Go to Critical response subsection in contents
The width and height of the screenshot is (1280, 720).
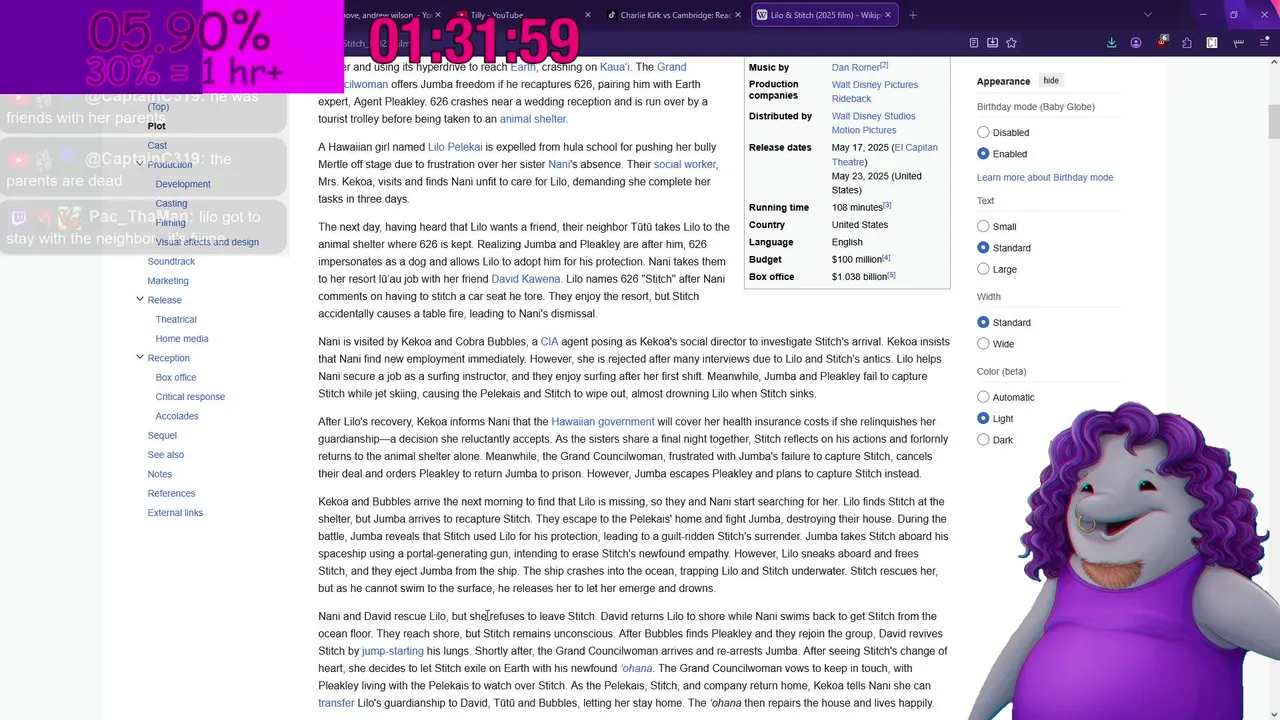click(190, 397)
